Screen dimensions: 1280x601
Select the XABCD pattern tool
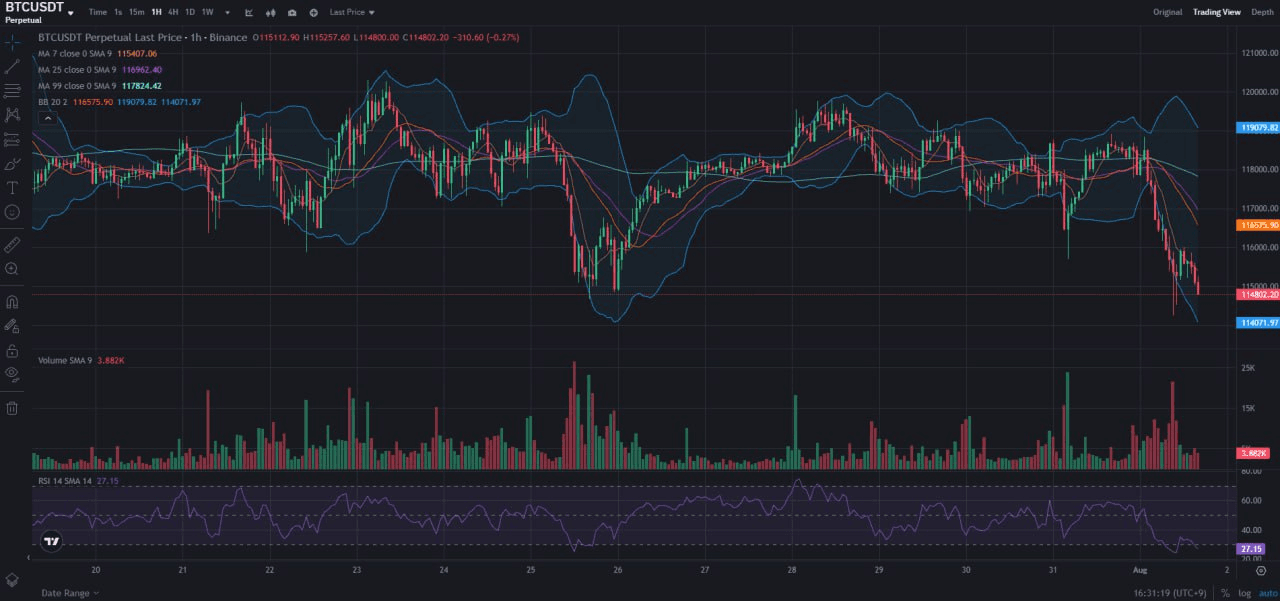coord(12,115)
